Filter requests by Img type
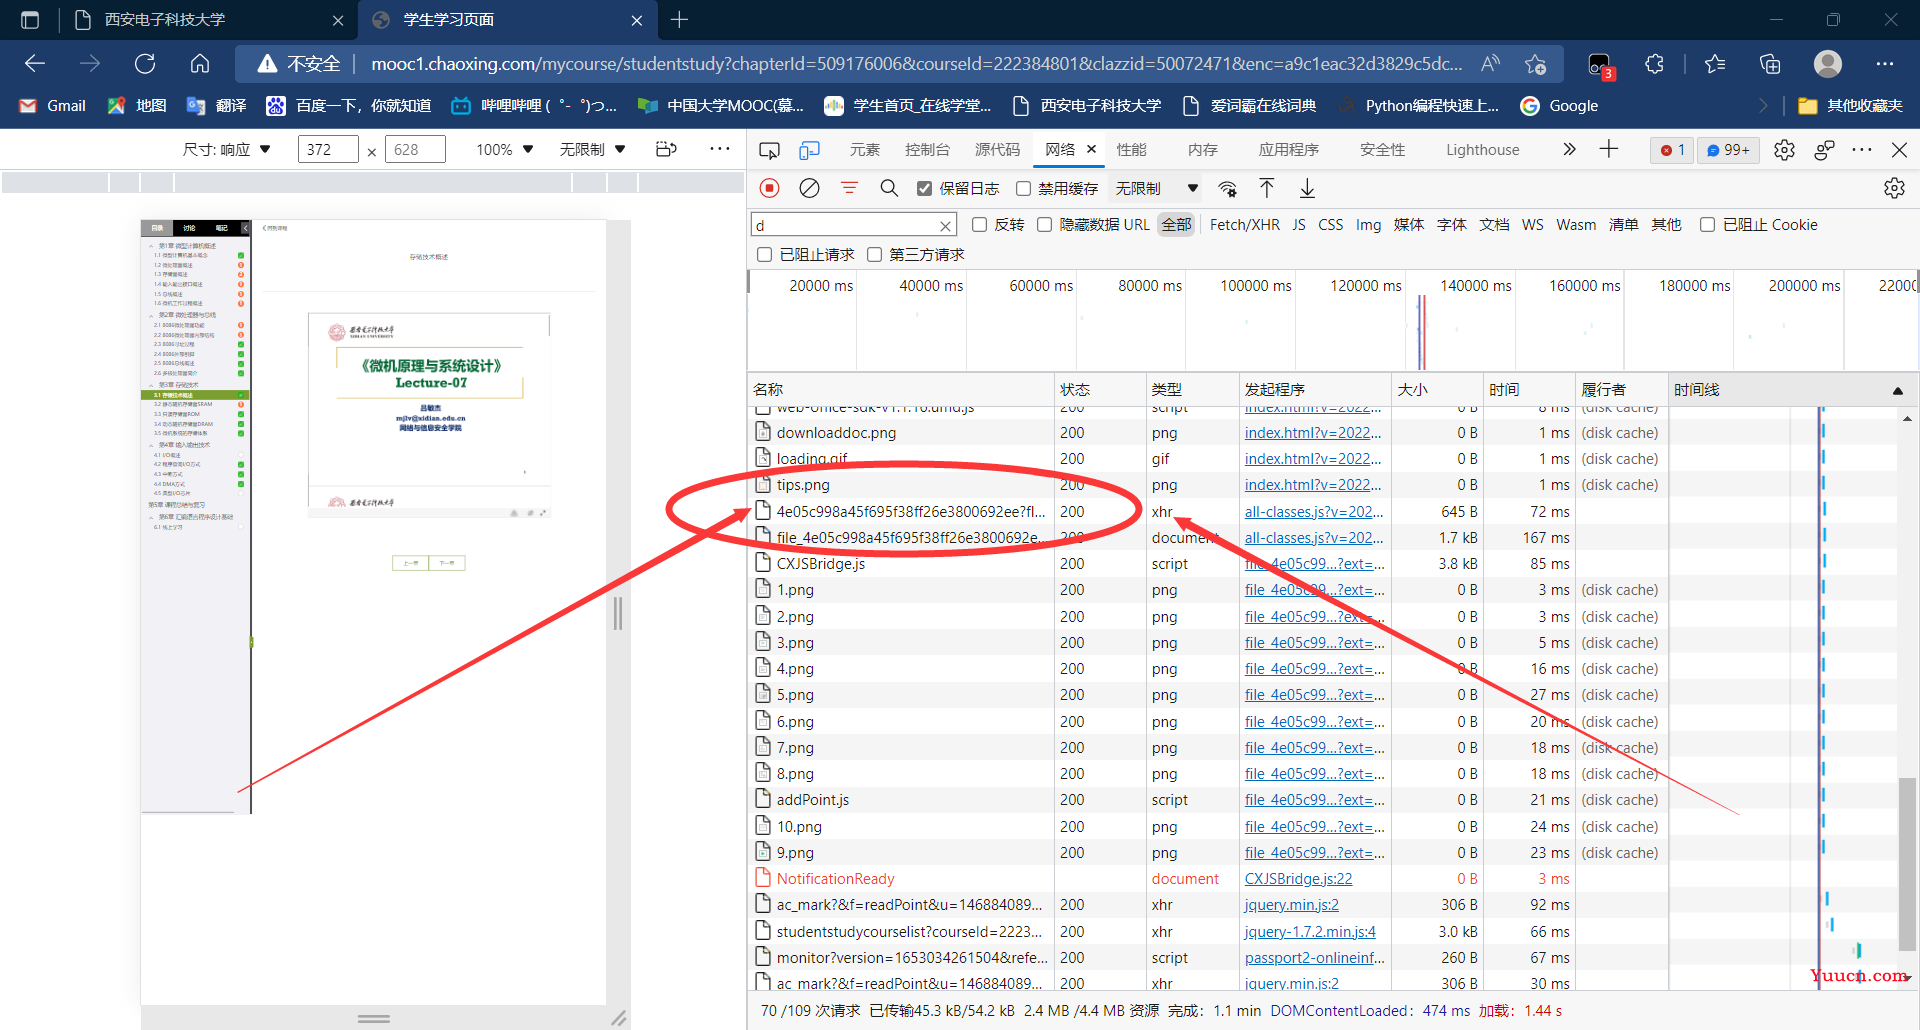The image size is (1920, 1030). 1368,225
